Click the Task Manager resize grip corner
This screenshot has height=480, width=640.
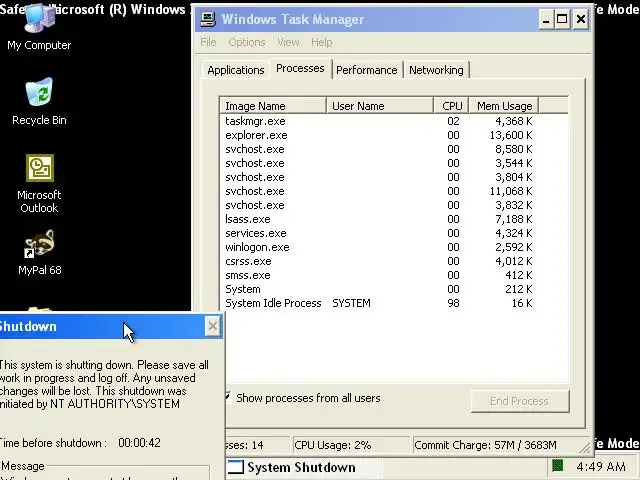tap(585, 448)
